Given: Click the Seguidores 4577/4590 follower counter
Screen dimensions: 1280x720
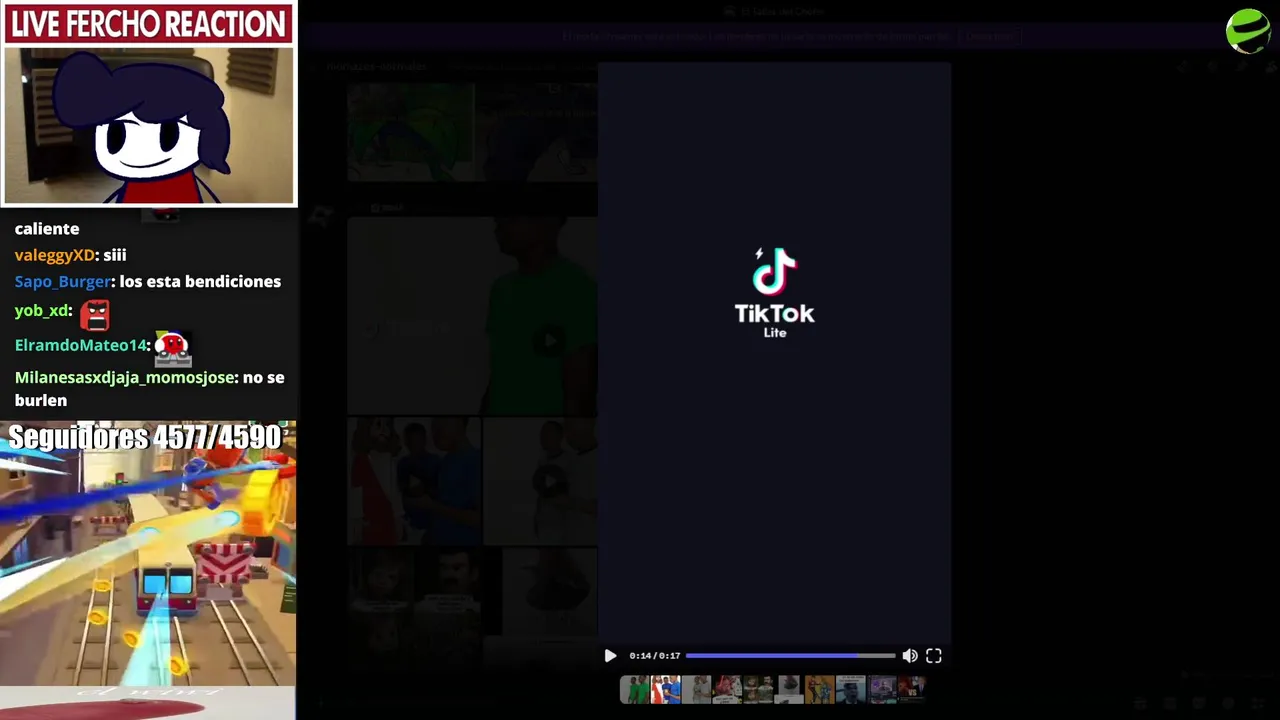Looking at the screenshot, I should point(145,437).
